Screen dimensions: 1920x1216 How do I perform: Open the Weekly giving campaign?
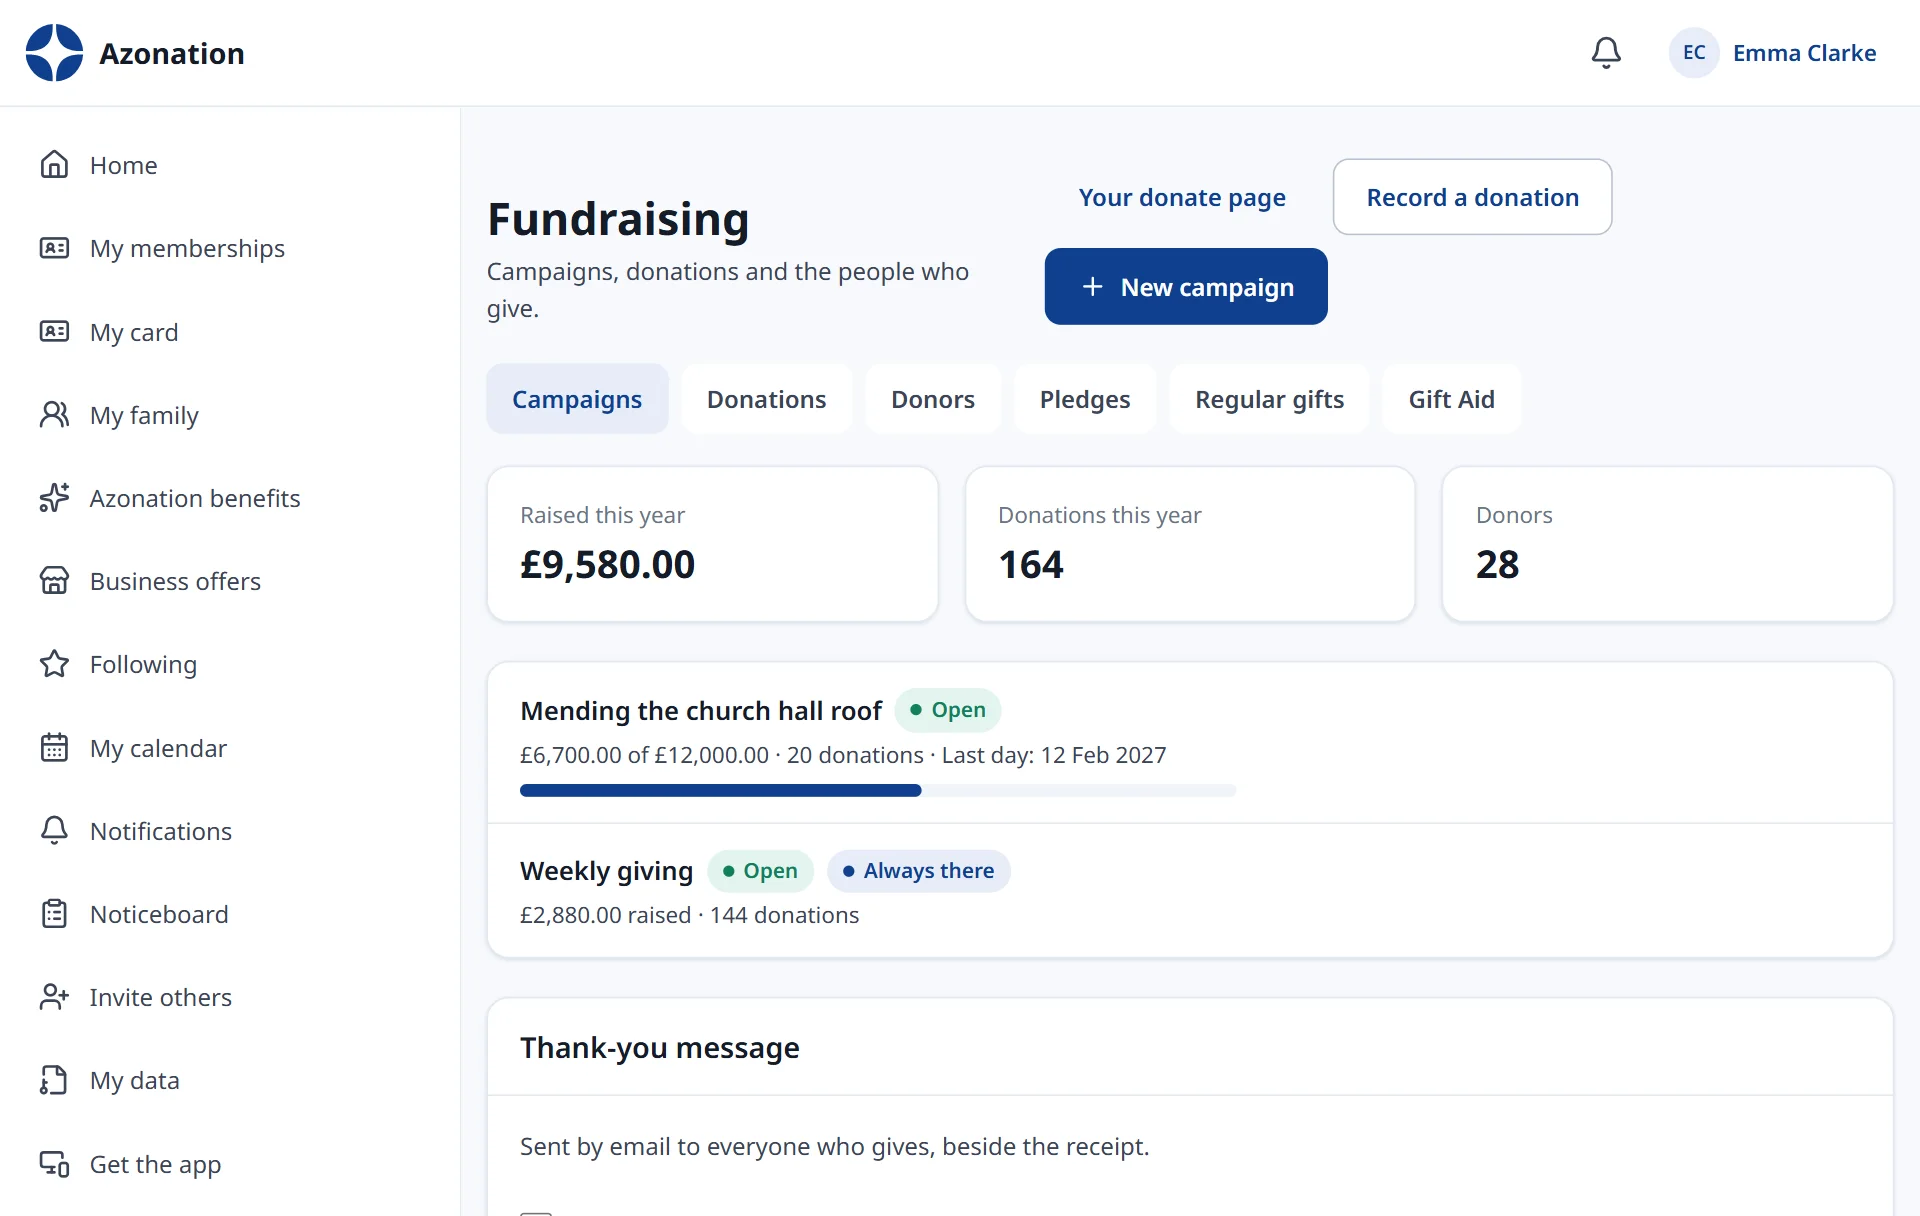[606, 871]
